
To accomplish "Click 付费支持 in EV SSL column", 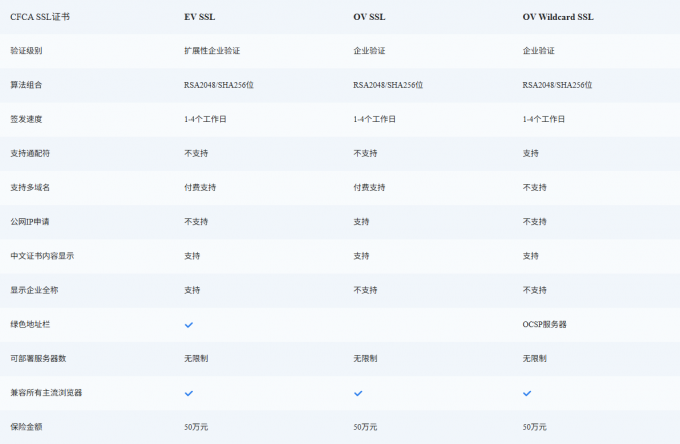I will 200,188.
